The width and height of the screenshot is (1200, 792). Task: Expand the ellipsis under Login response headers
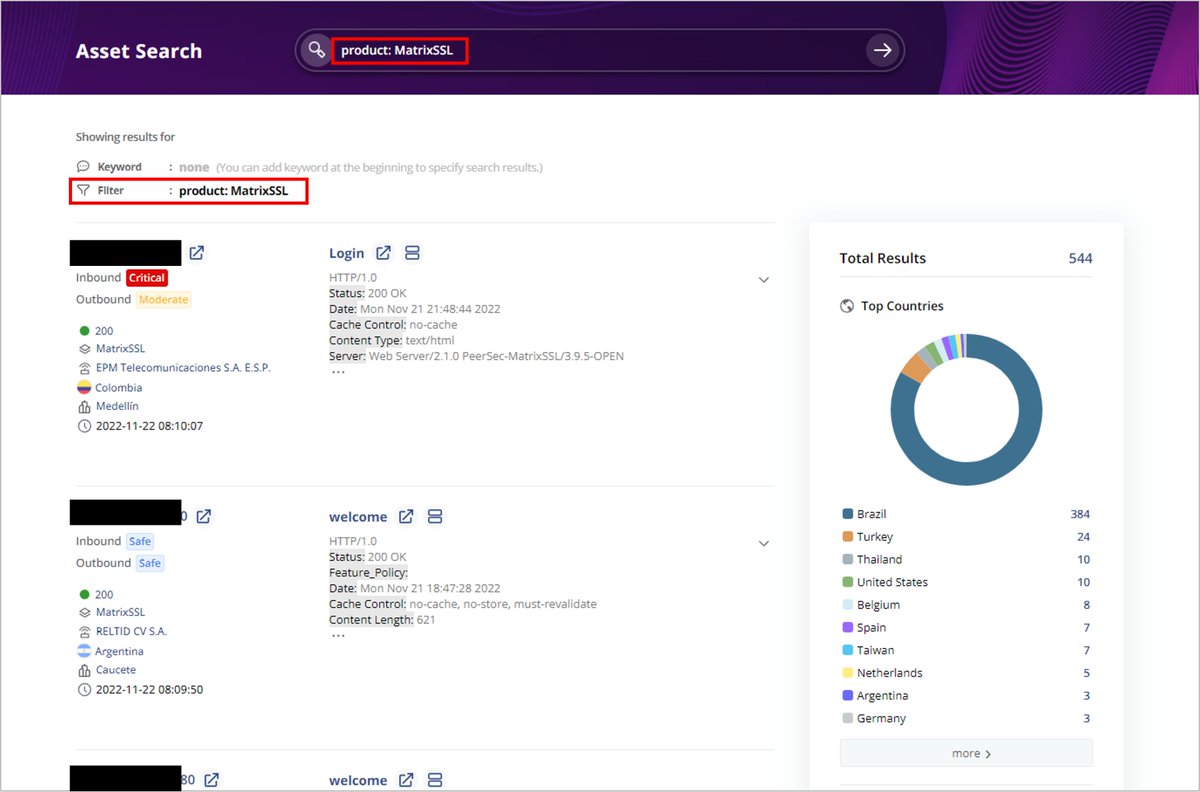338,371
